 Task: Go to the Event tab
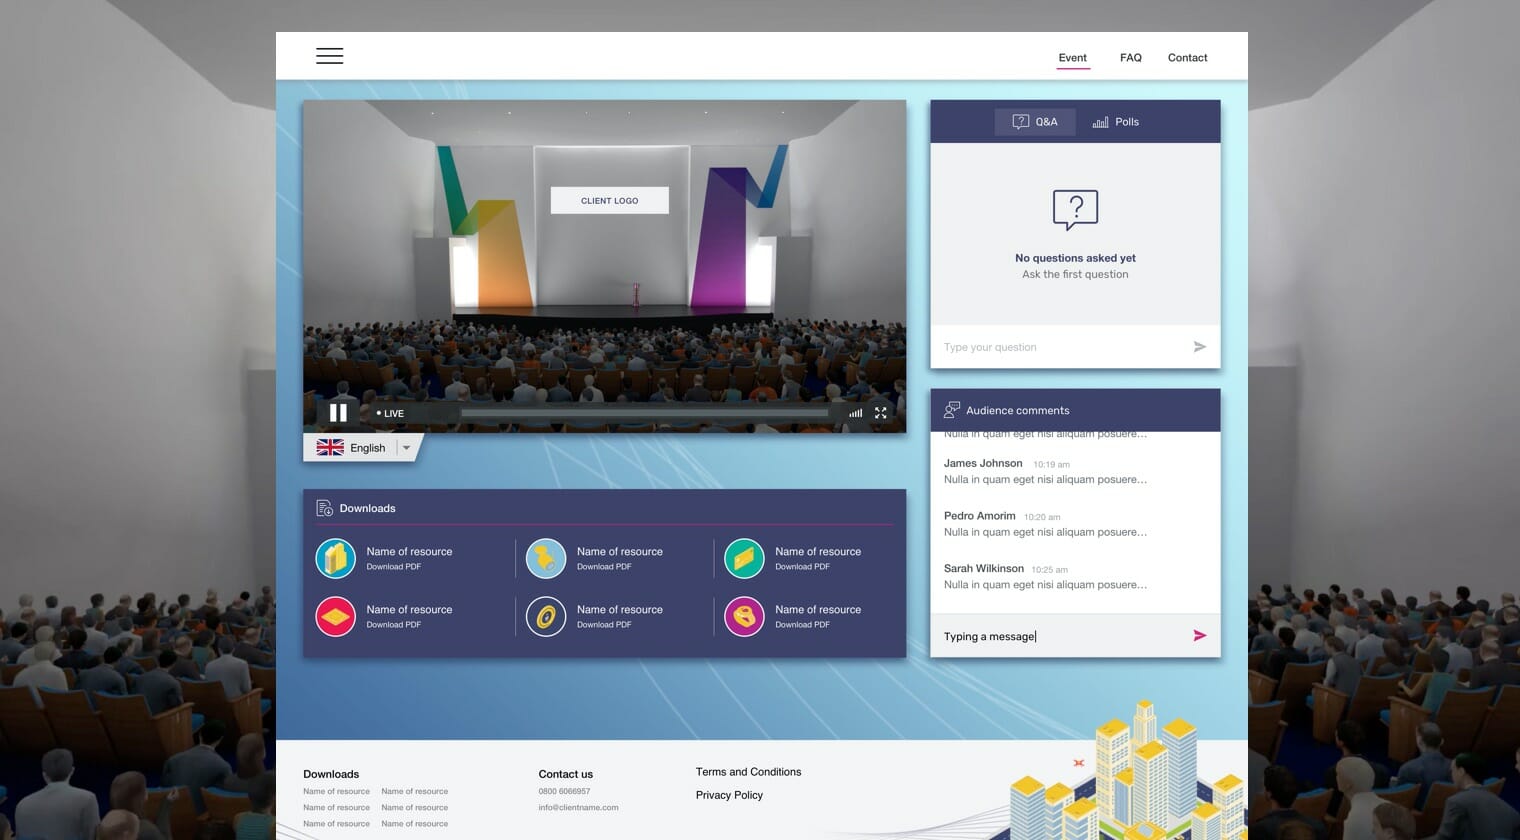tap(1073, 58)
